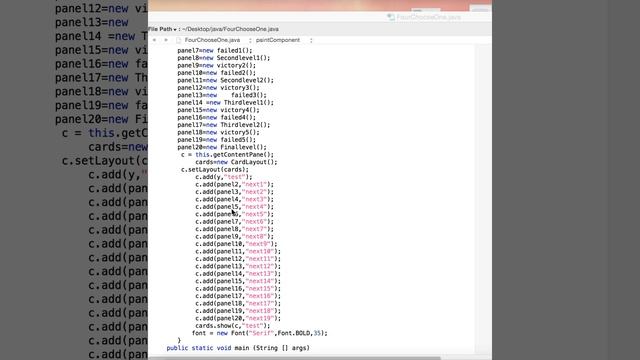Click the line 'panel17=new Thirdlevel2();'
The image size is (640, 360).
[x=224, y=125]
